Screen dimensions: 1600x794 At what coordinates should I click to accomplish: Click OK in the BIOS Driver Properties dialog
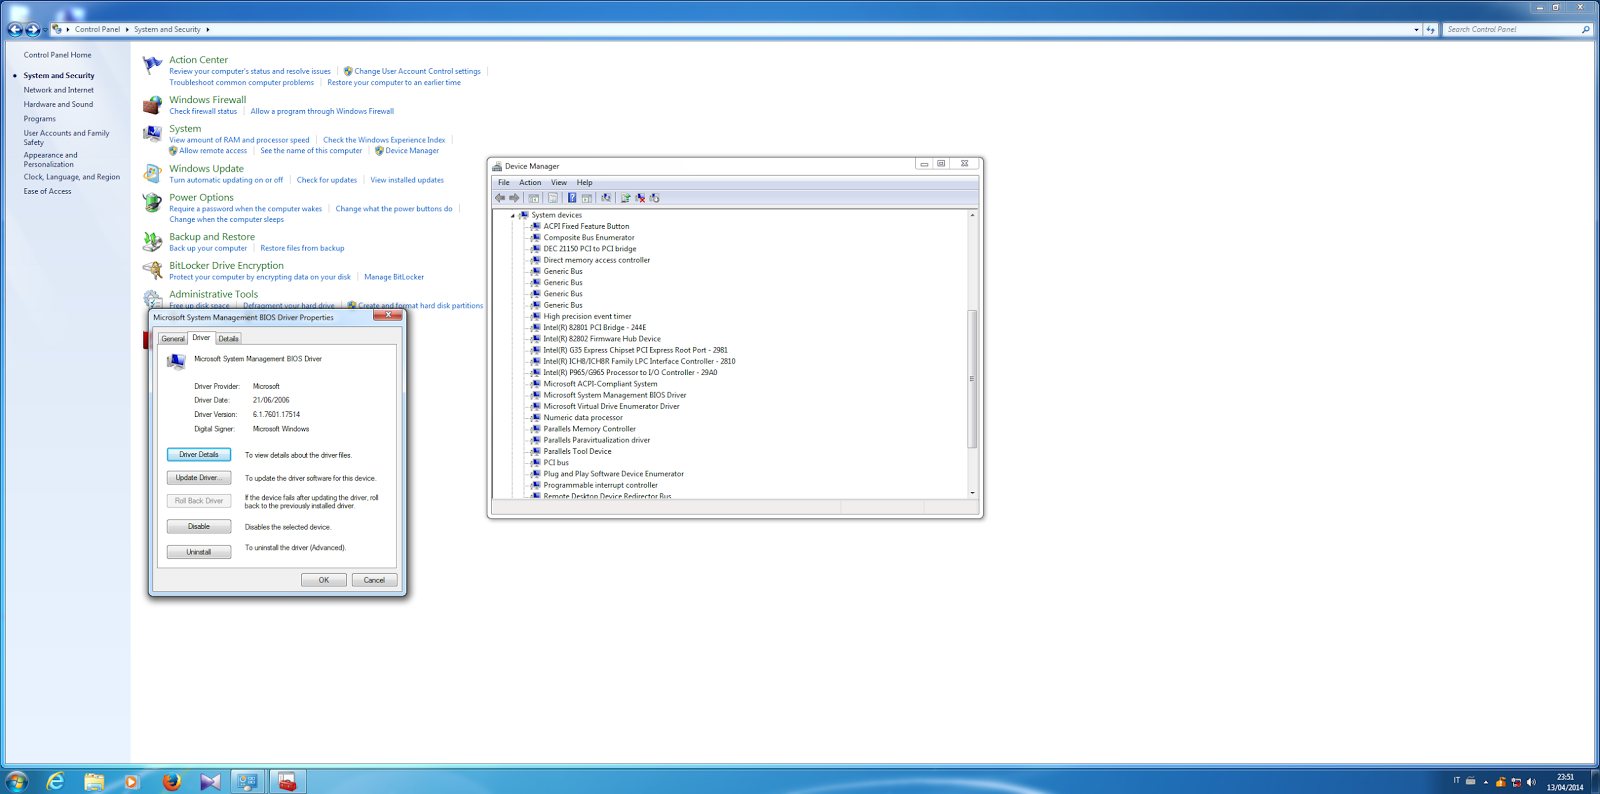[x=324, y=580]
